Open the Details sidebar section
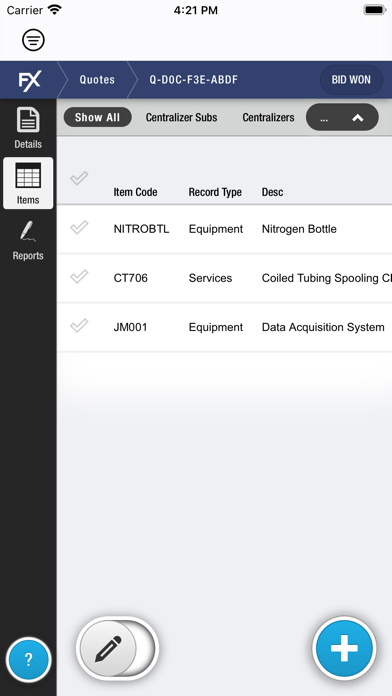This screenshot has height=696, width=392. click(28, 128)
